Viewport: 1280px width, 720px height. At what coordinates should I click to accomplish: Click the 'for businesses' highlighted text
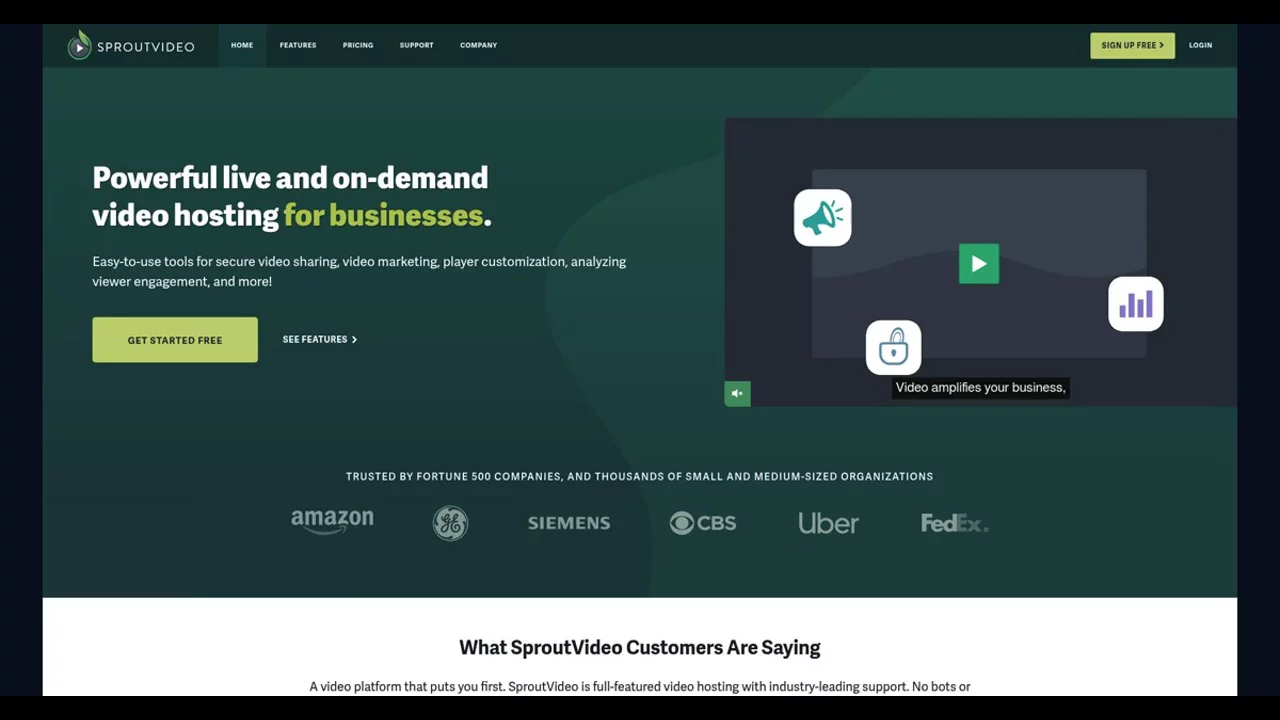383,216
